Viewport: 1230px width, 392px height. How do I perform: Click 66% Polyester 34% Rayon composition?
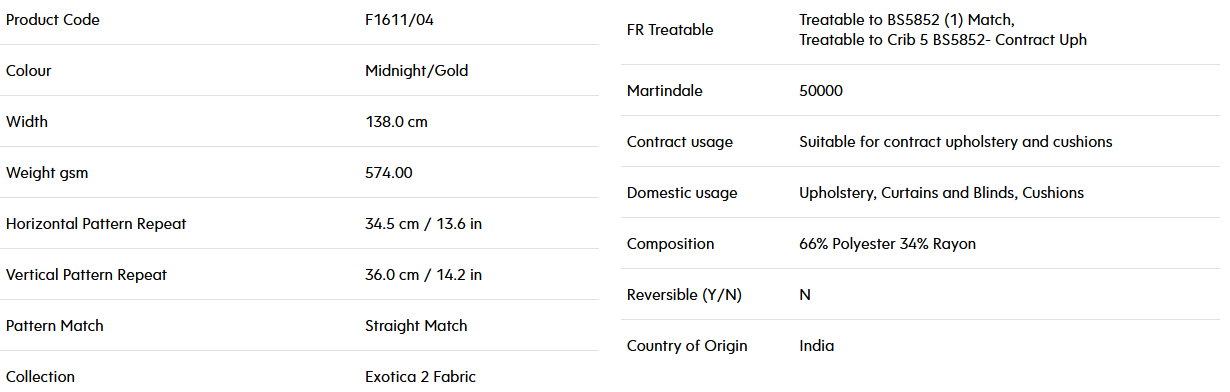888,244
